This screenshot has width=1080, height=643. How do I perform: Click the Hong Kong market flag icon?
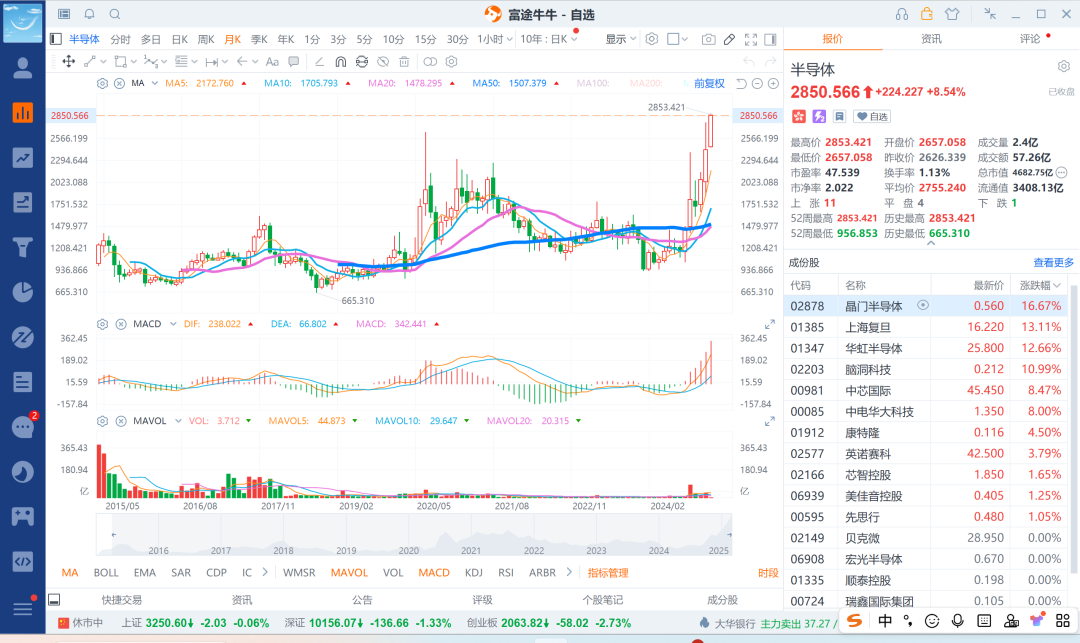(x=798, y=116)
